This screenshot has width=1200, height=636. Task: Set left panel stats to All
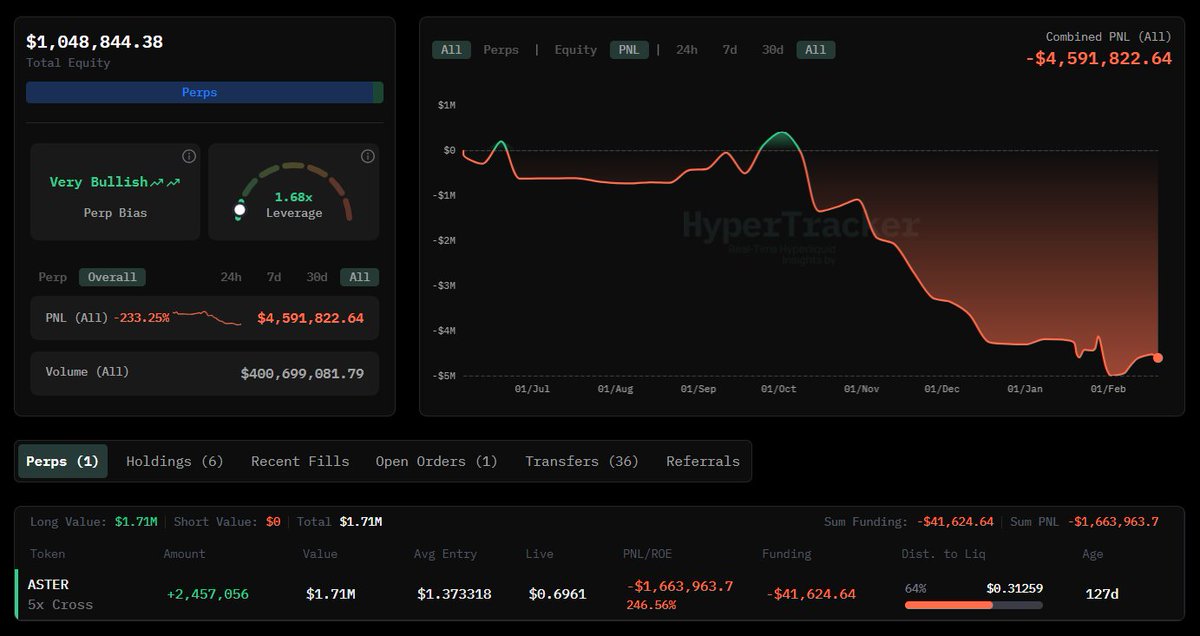pos(360,277)
